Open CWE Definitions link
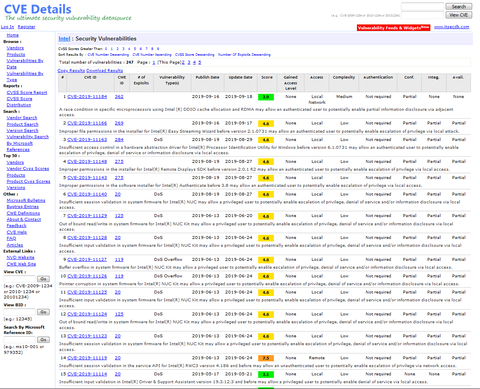This screenshot has height=389, width=480. pyautogui.click(x=23, y=213)
